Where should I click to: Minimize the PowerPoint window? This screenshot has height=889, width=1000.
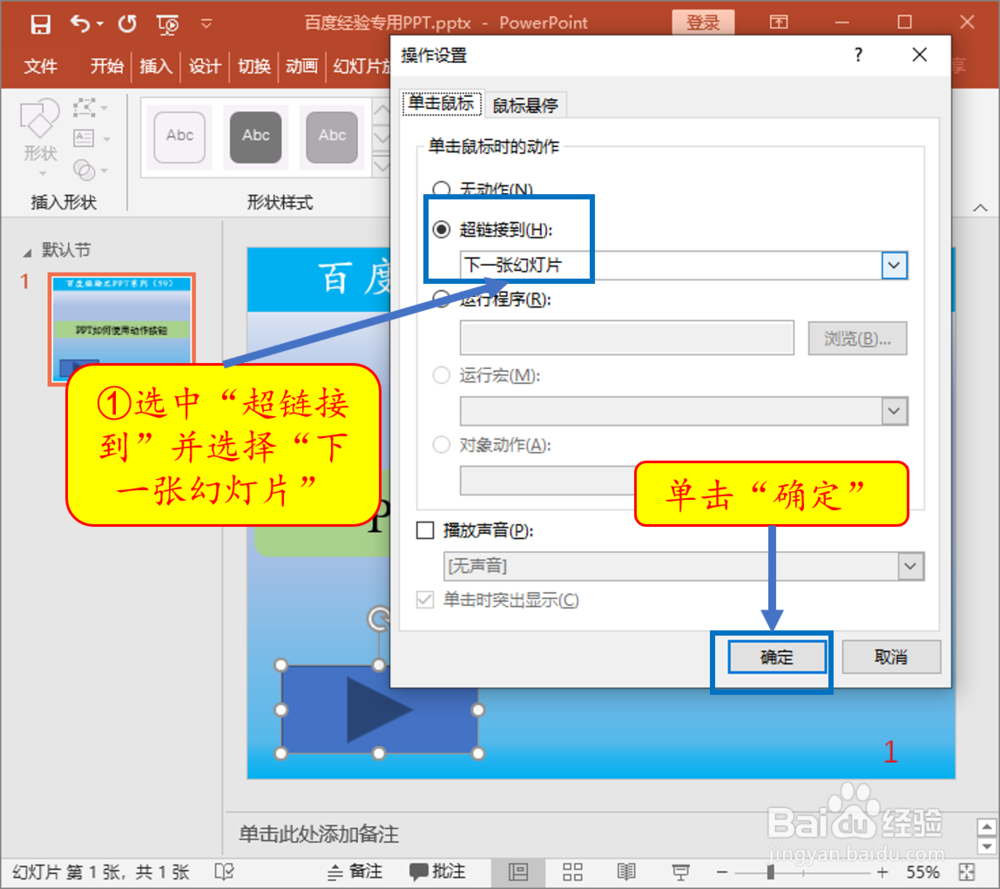(x=842, y=23)
